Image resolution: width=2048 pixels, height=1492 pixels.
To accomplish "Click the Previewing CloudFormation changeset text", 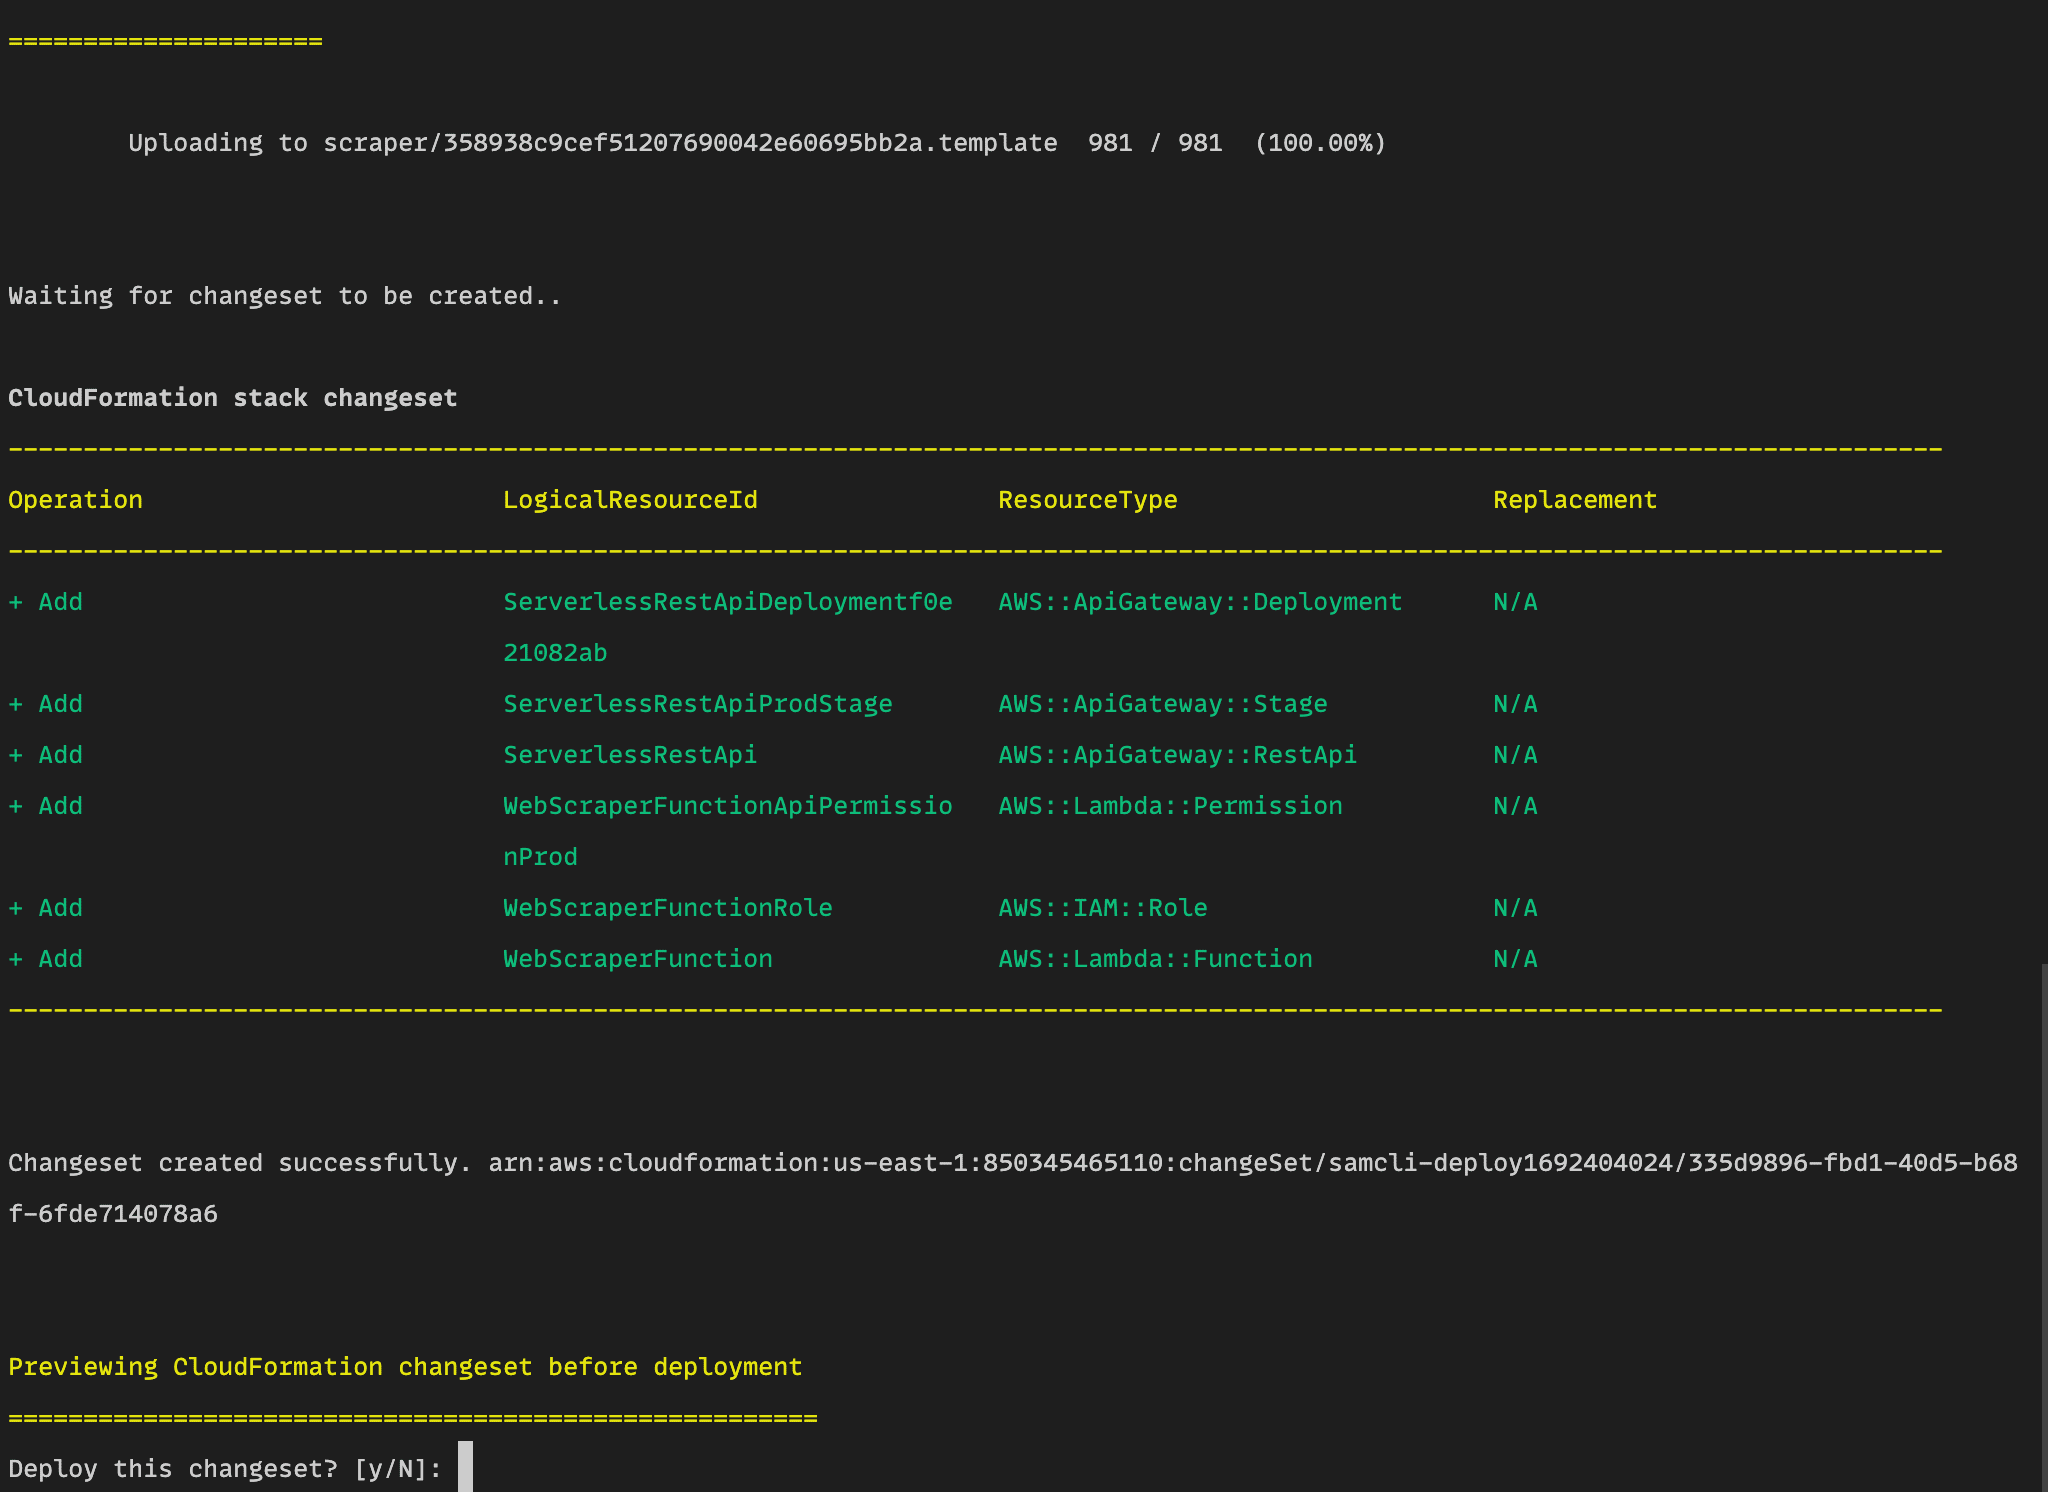I will [x=405, y=1366].
